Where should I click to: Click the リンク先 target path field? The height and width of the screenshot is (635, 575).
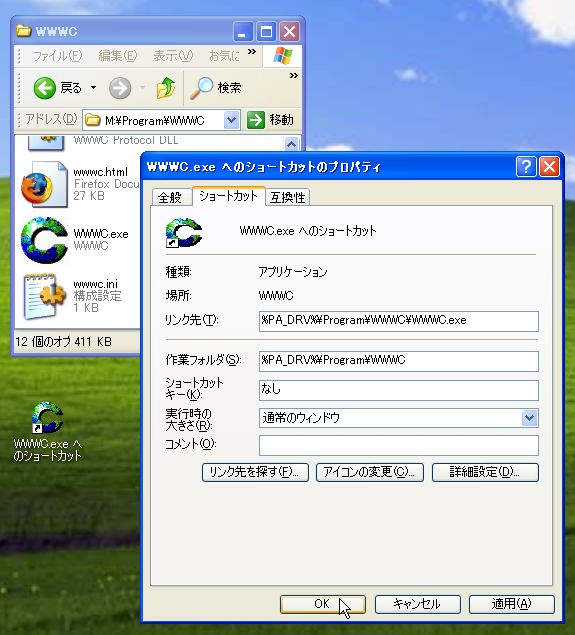click(x=398, y=321)
